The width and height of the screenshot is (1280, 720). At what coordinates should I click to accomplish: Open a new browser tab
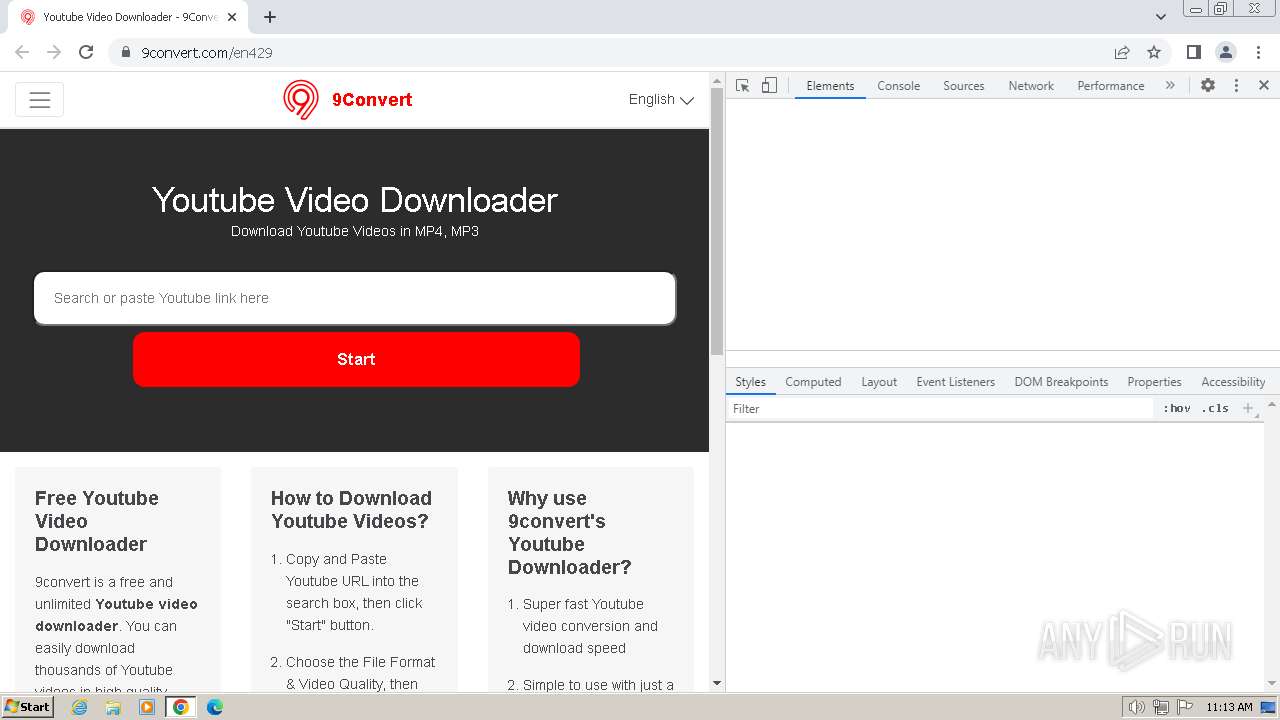click(270, 17)
